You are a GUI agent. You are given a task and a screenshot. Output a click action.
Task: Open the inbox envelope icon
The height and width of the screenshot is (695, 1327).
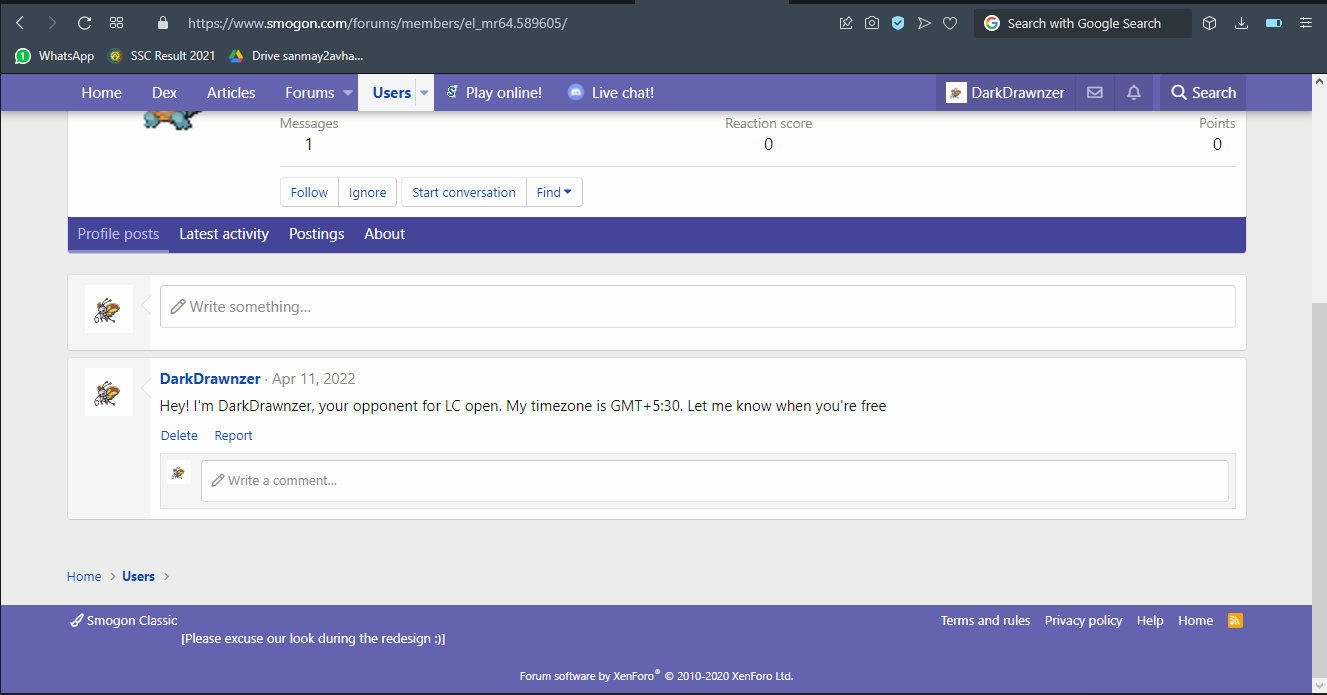pyautogui.click(x=1095, y=93)
